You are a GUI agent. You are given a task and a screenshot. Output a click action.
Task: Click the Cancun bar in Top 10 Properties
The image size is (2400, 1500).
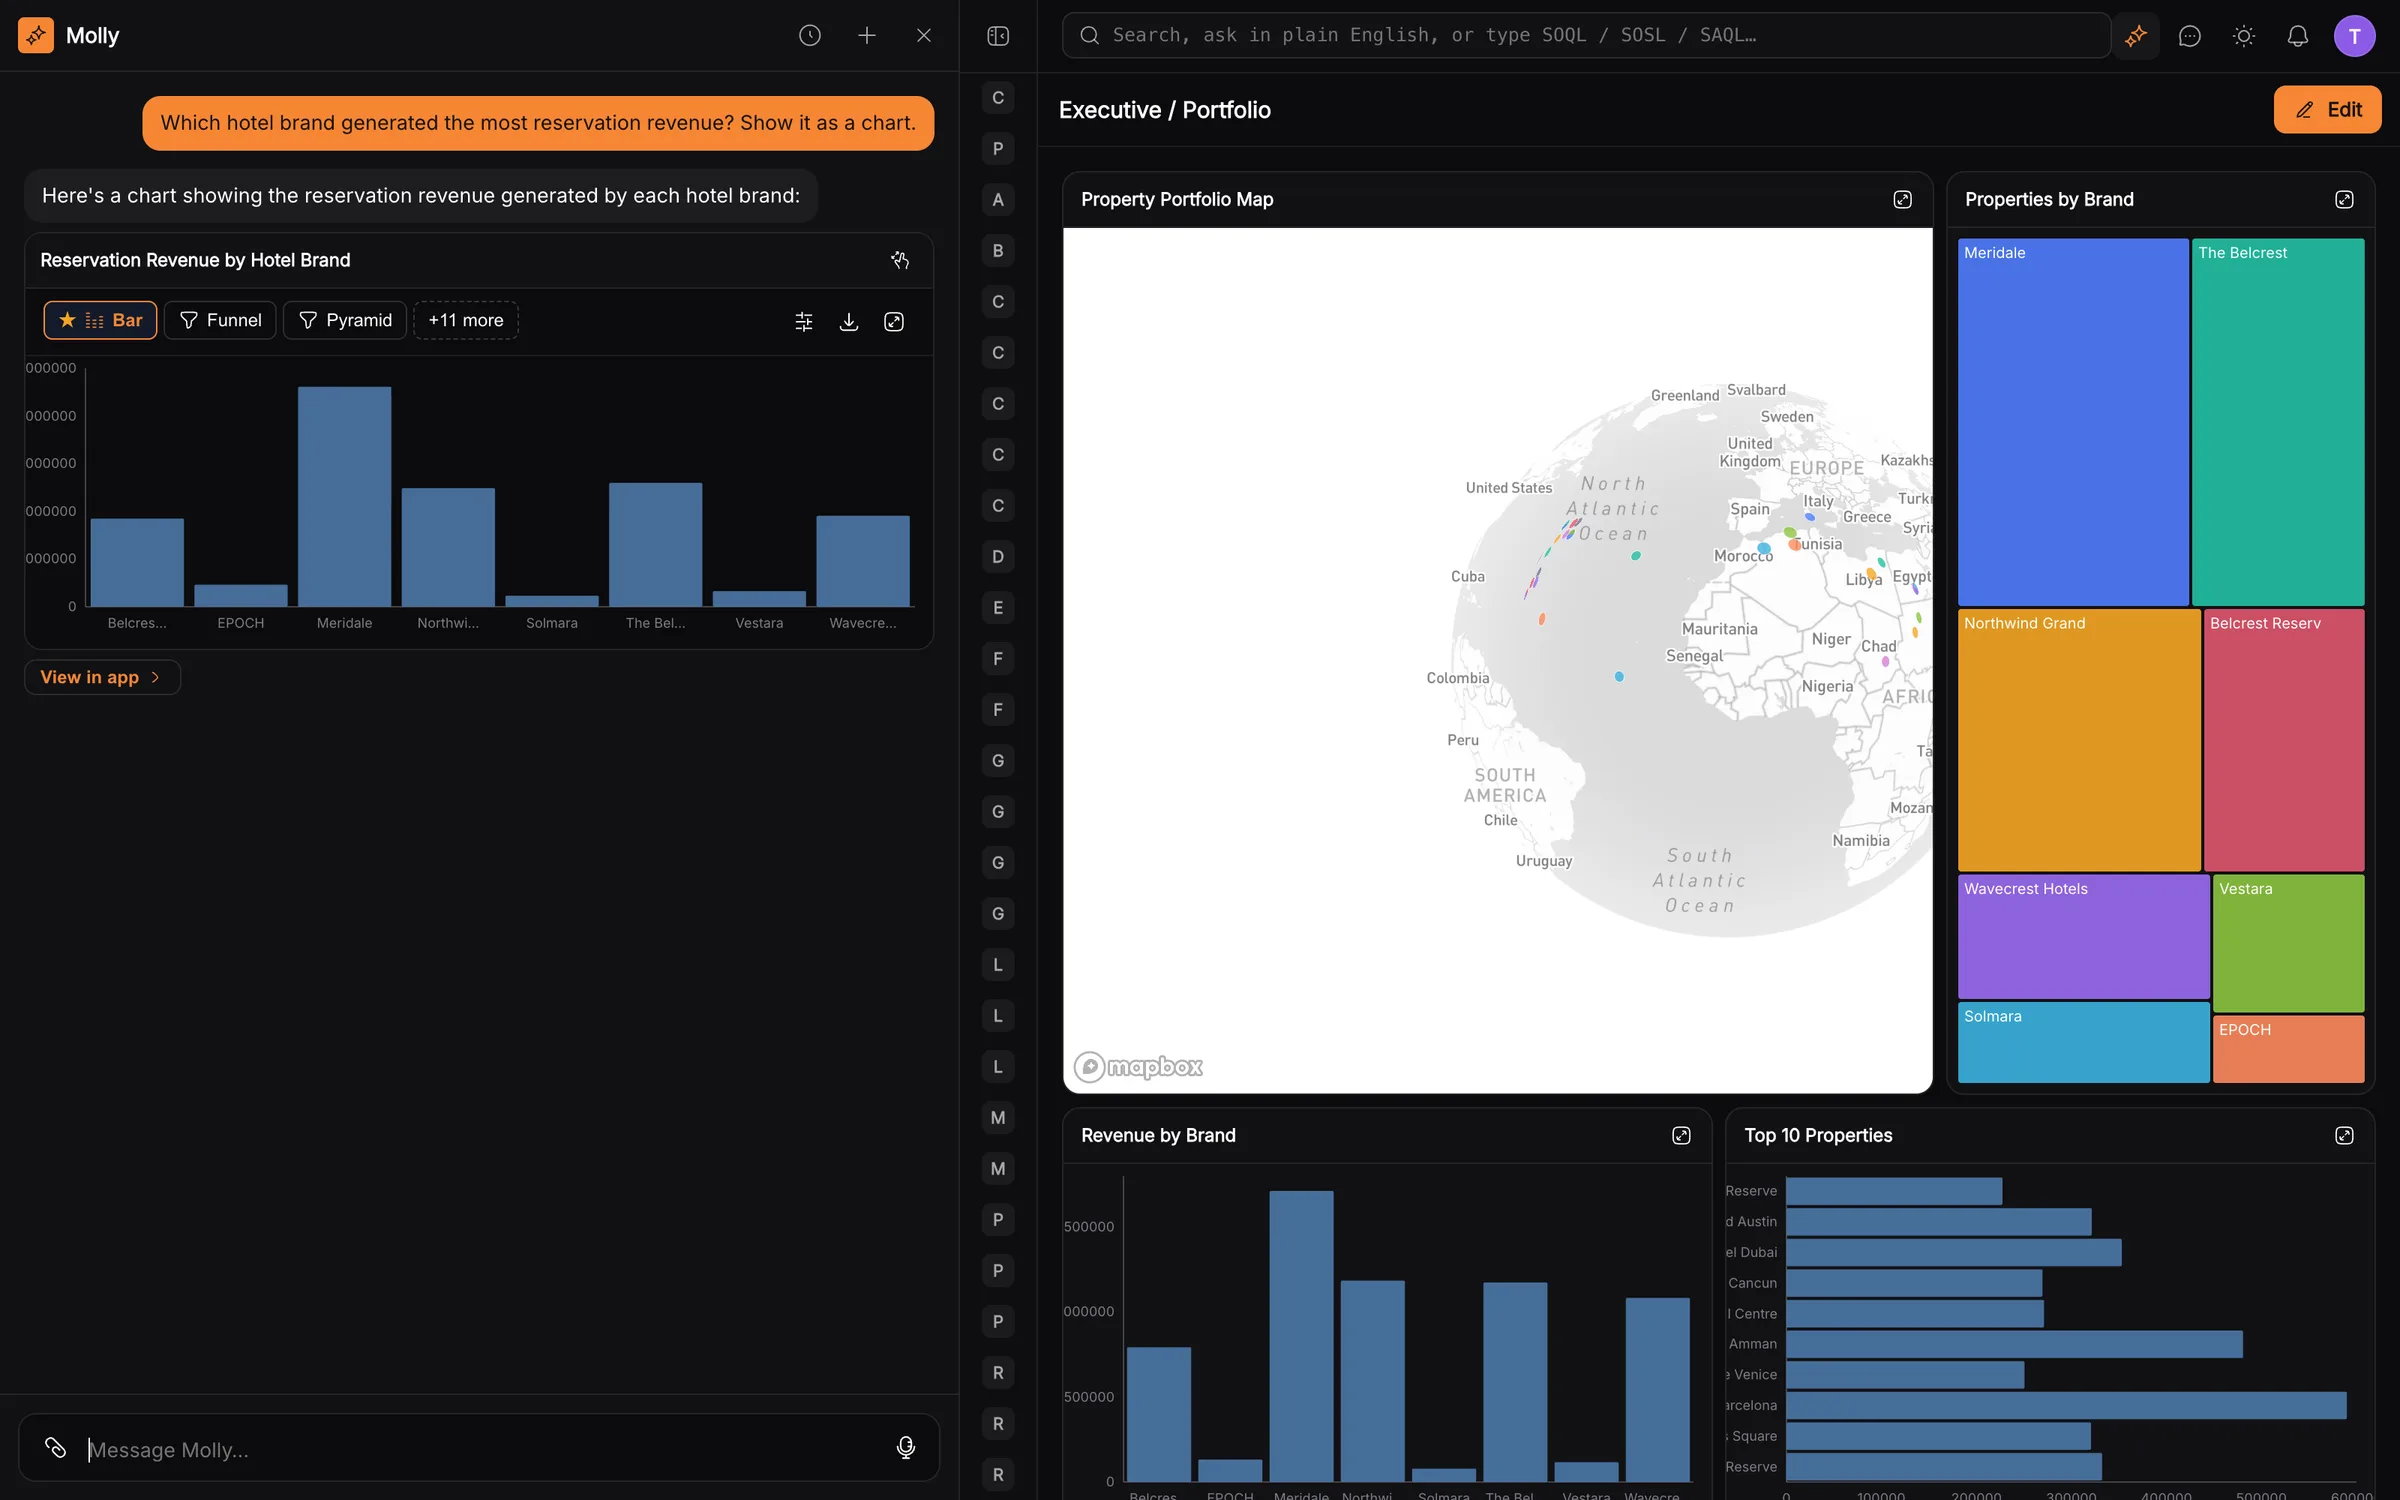1914,1283
